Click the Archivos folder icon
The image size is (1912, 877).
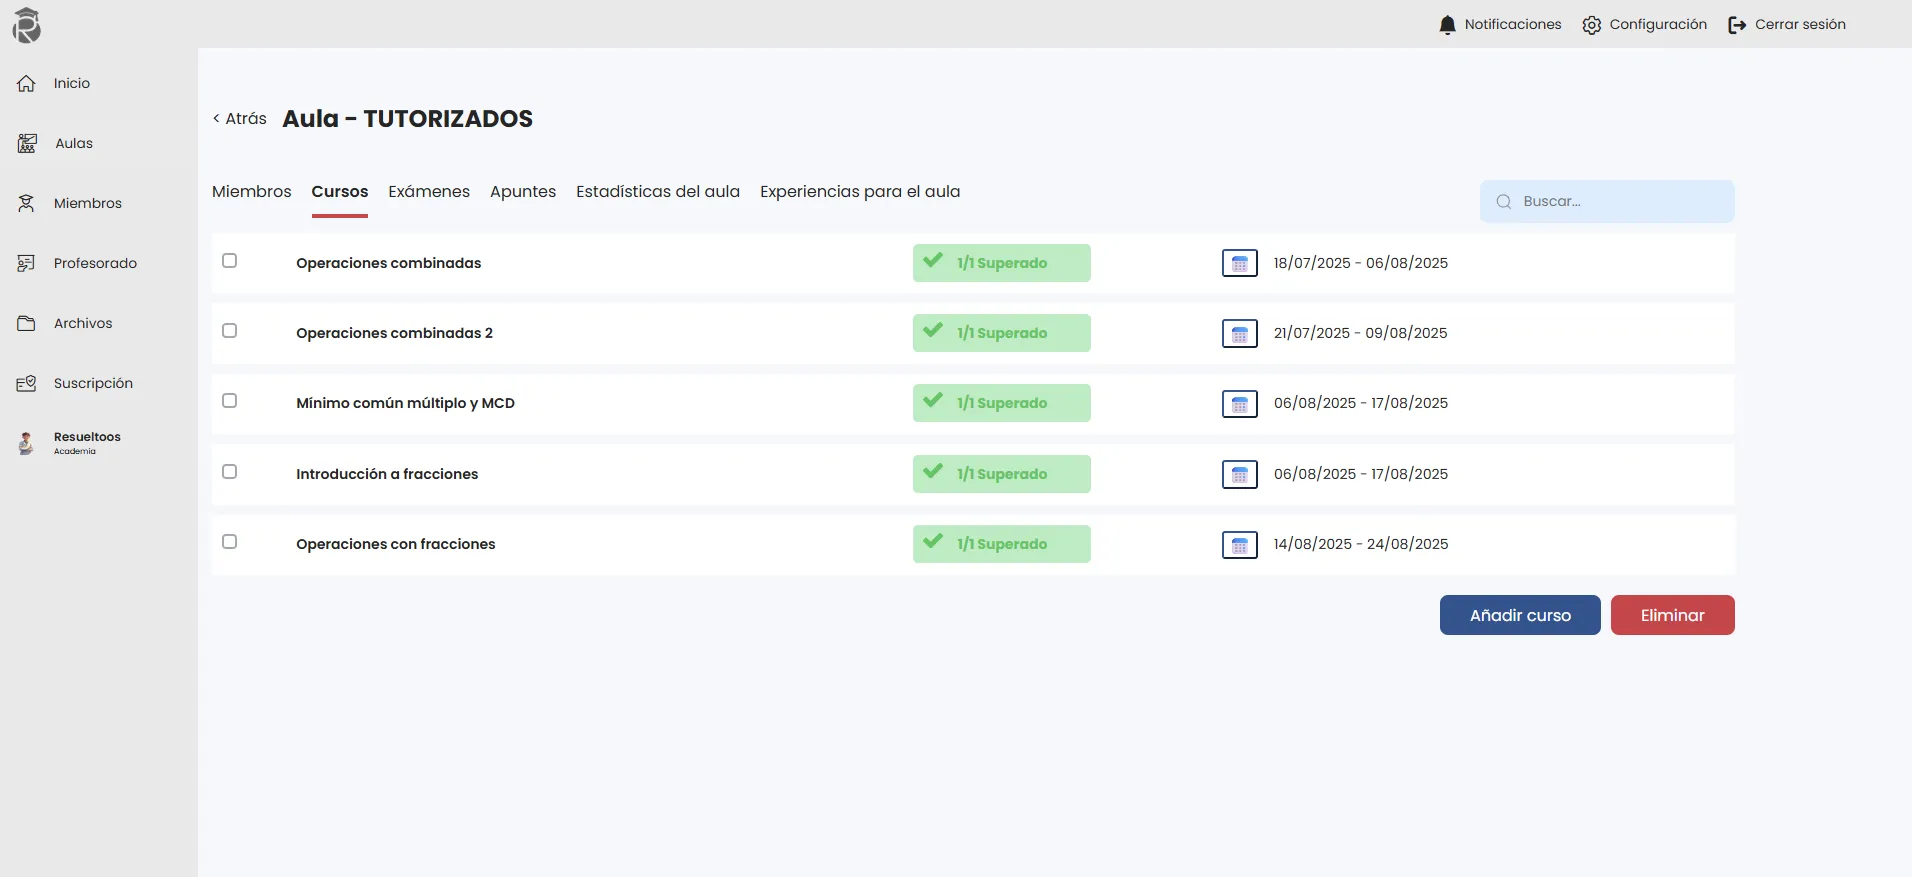coord(27,323)
